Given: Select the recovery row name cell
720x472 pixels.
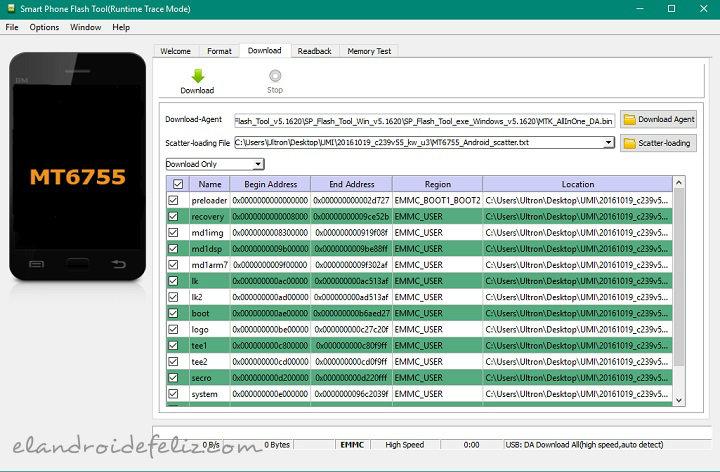Looking at the screenshot, I should (209, 216).
